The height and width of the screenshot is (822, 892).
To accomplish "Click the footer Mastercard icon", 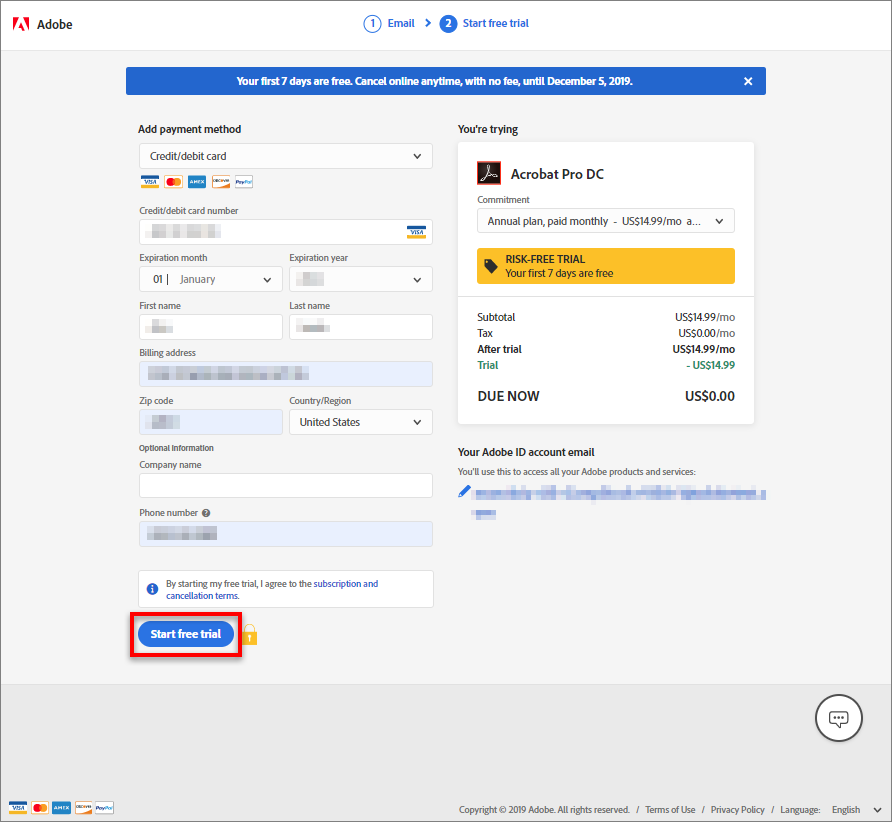I will 40,808.
